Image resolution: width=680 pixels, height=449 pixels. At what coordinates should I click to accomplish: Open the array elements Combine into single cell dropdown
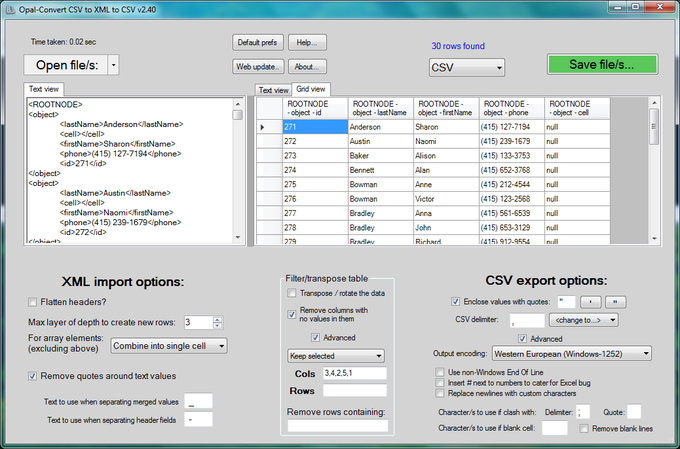(169, 346)
